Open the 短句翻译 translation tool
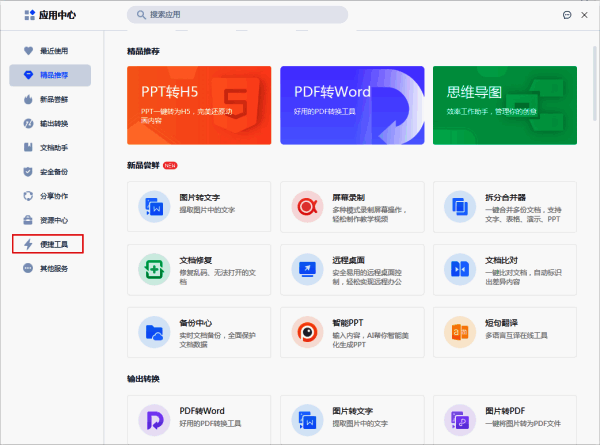Viewport: 600px width, 445px height. point(461,331)
